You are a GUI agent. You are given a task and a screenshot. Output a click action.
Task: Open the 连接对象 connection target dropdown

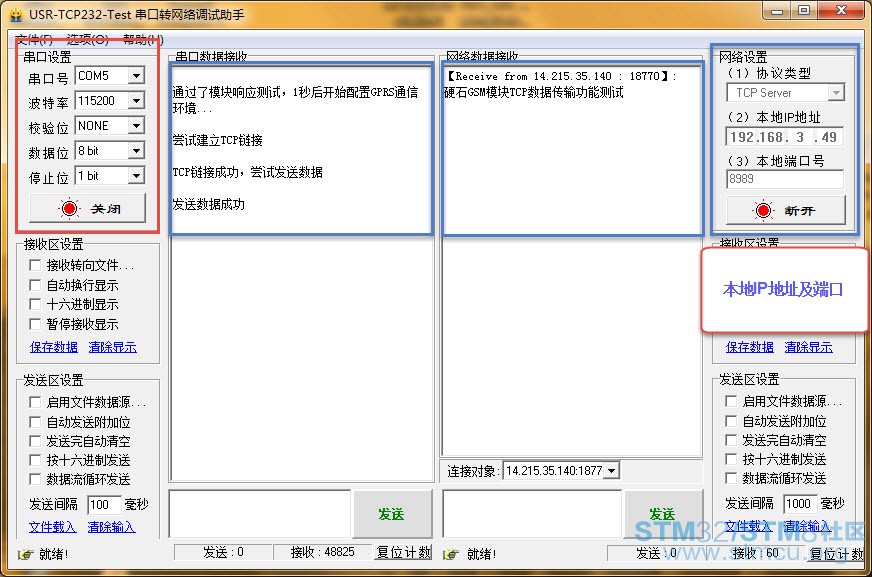pos(612,471)
